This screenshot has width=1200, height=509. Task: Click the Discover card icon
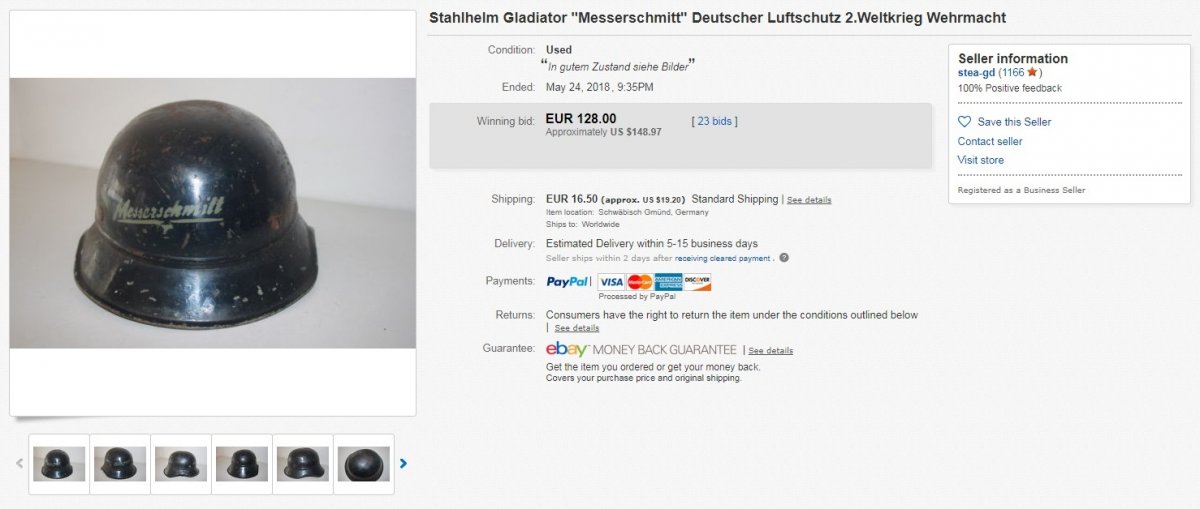pyautogui.click(x=698, y=282)
